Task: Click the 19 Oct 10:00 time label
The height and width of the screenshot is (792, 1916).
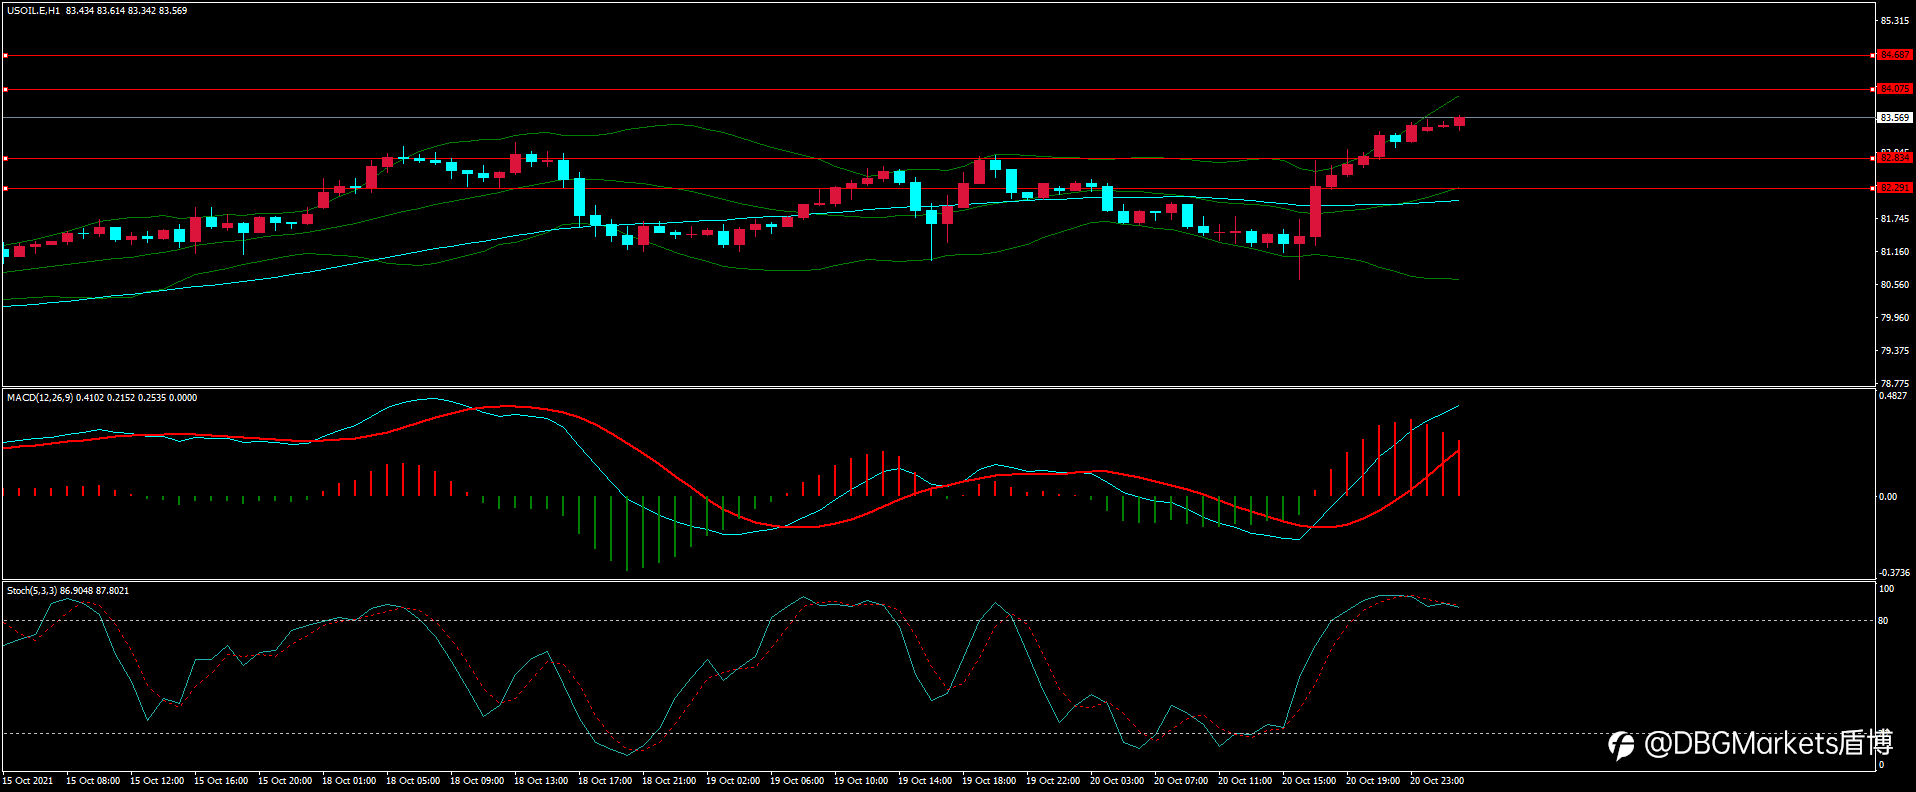Action: (x=861, y=781)
